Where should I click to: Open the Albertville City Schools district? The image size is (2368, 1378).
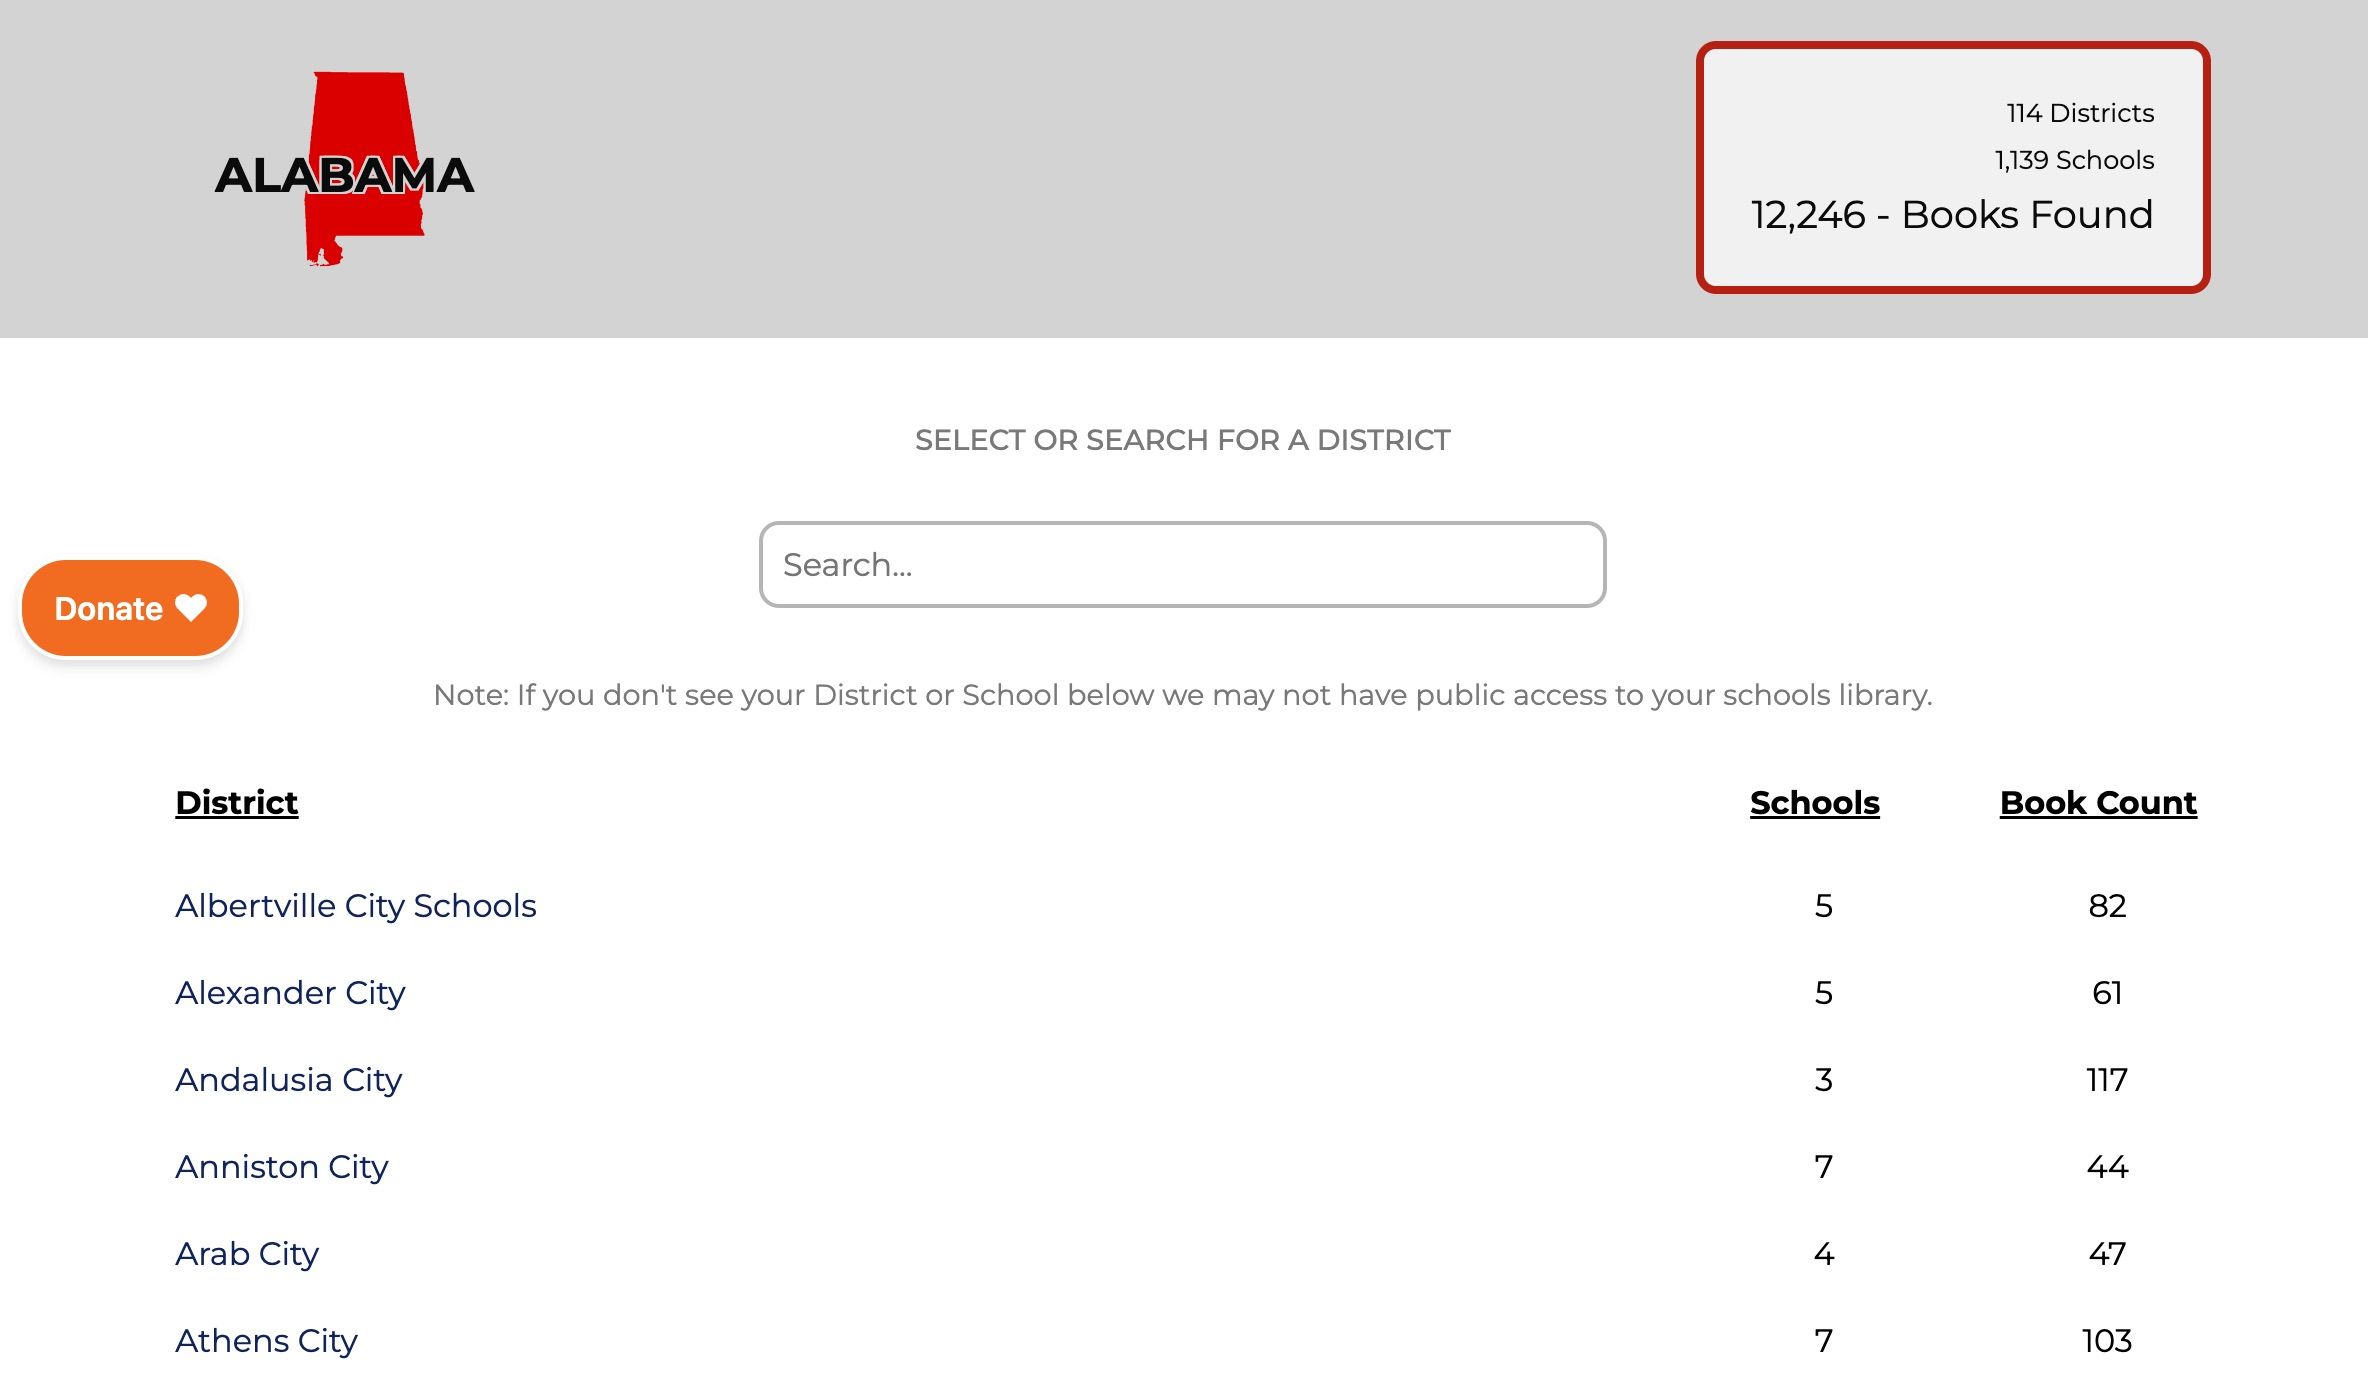356,906
